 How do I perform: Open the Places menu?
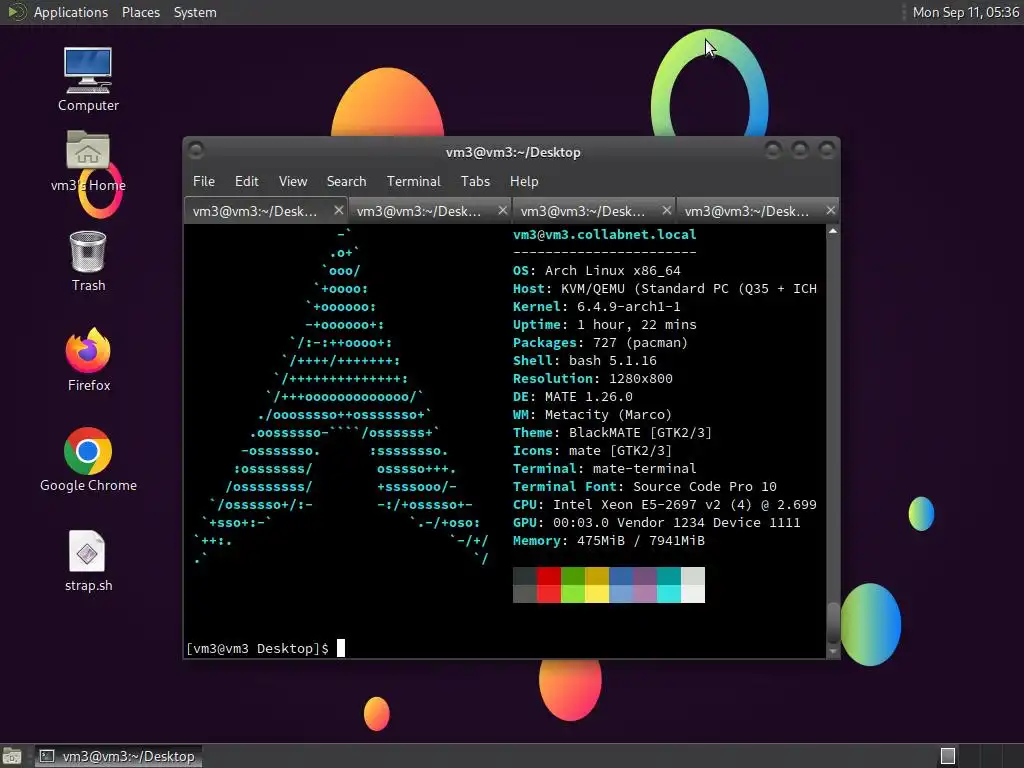(140, 12)
